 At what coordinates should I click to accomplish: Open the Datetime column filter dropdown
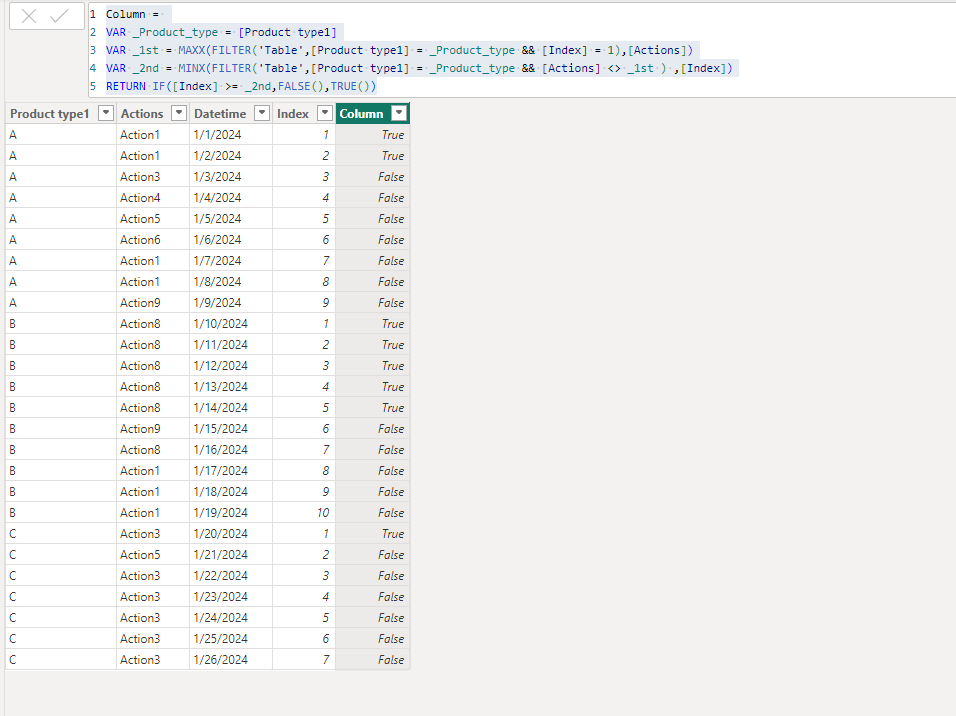point(262,113)
